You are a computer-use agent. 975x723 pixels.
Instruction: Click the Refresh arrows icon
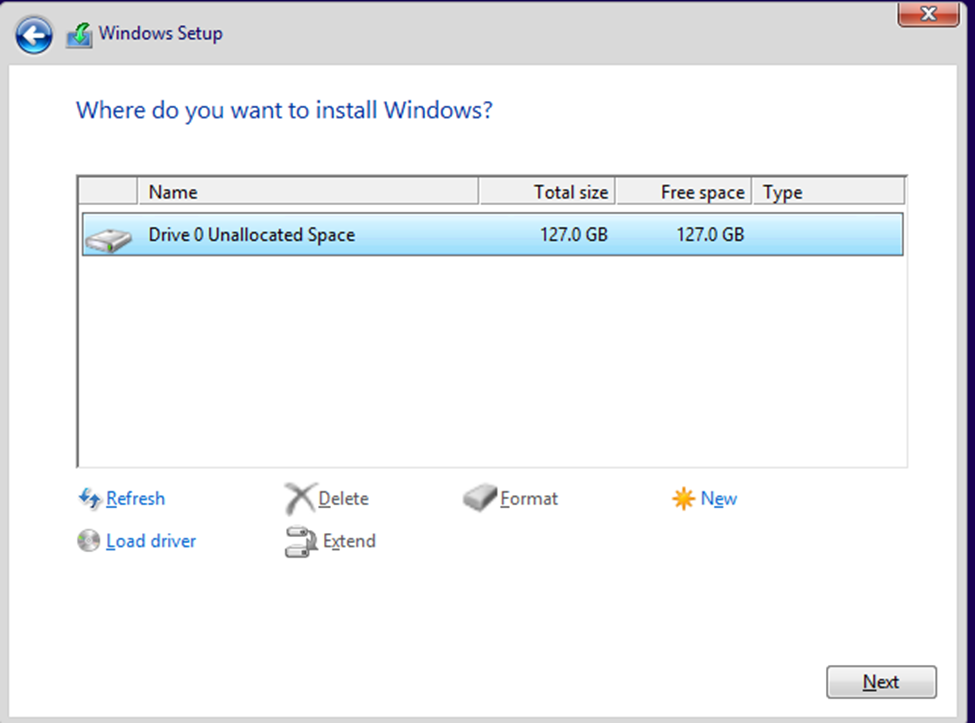89,499
